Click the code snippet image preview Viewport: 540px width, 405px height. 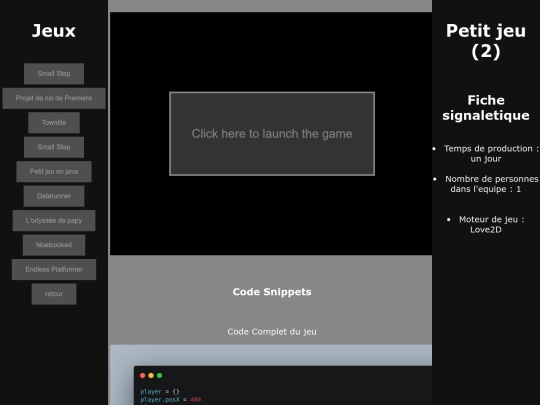click(x=271, y=375)
